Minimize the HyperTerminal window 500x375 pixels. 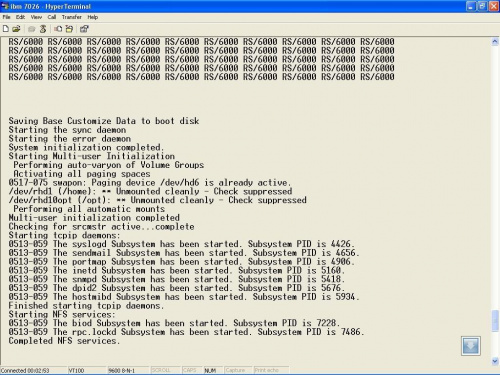point(471,6)
